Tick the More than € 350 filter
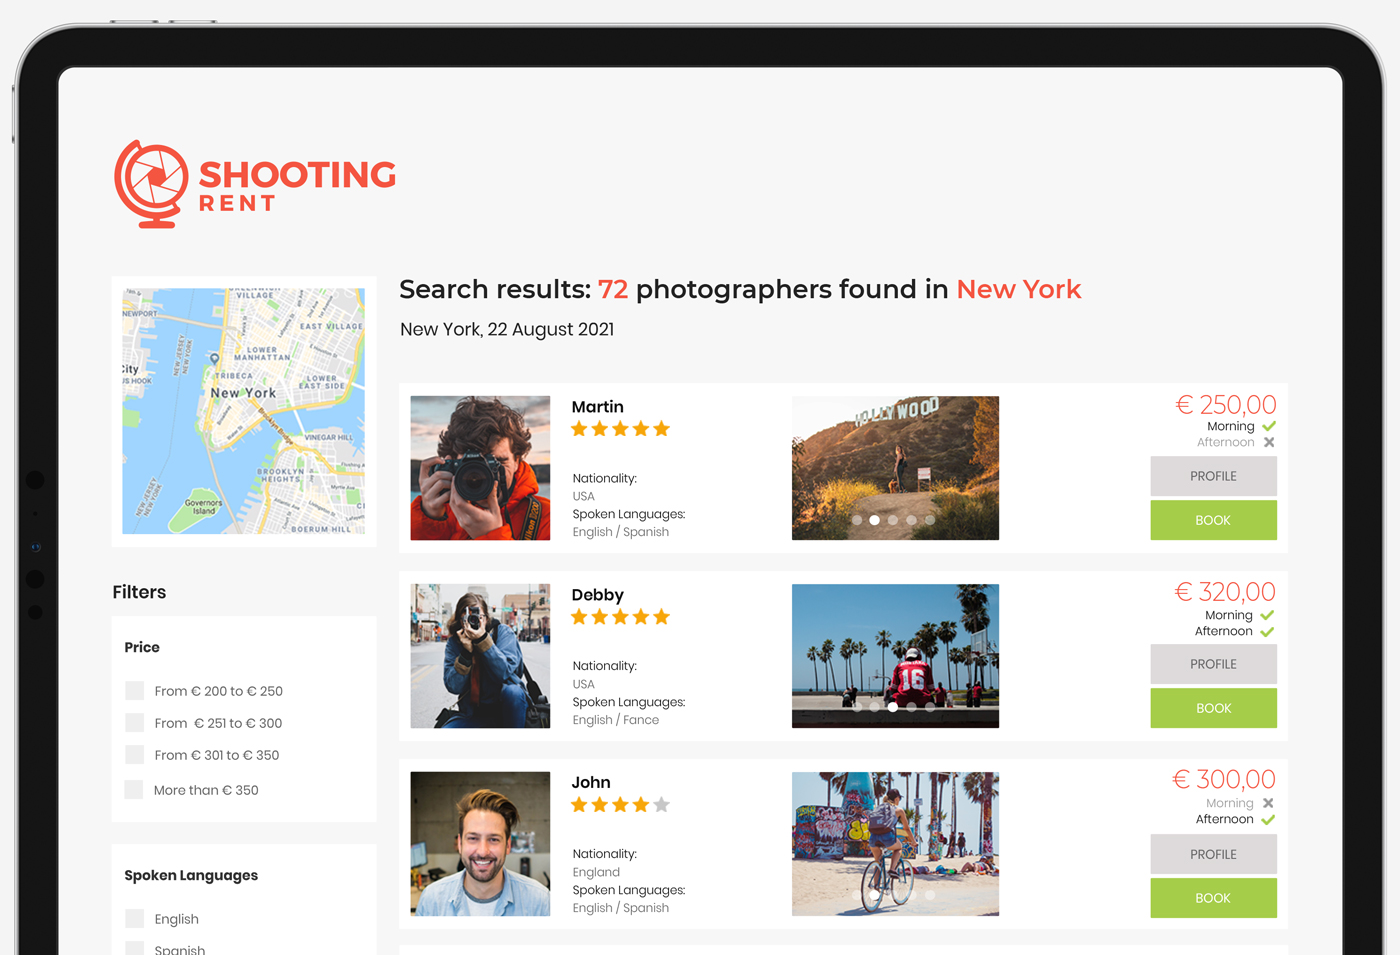The image size is (1400, 955). coord(134,790)
